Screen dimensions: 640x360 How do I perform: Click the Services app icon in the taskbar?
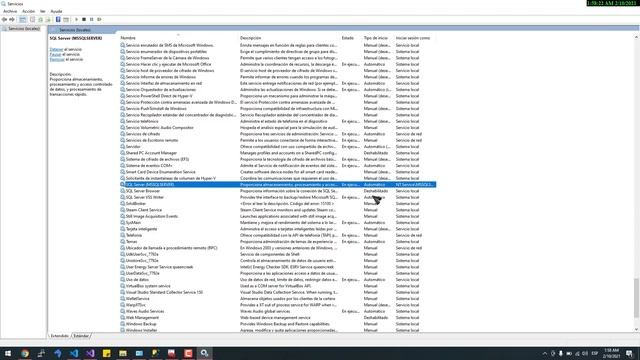204,353
